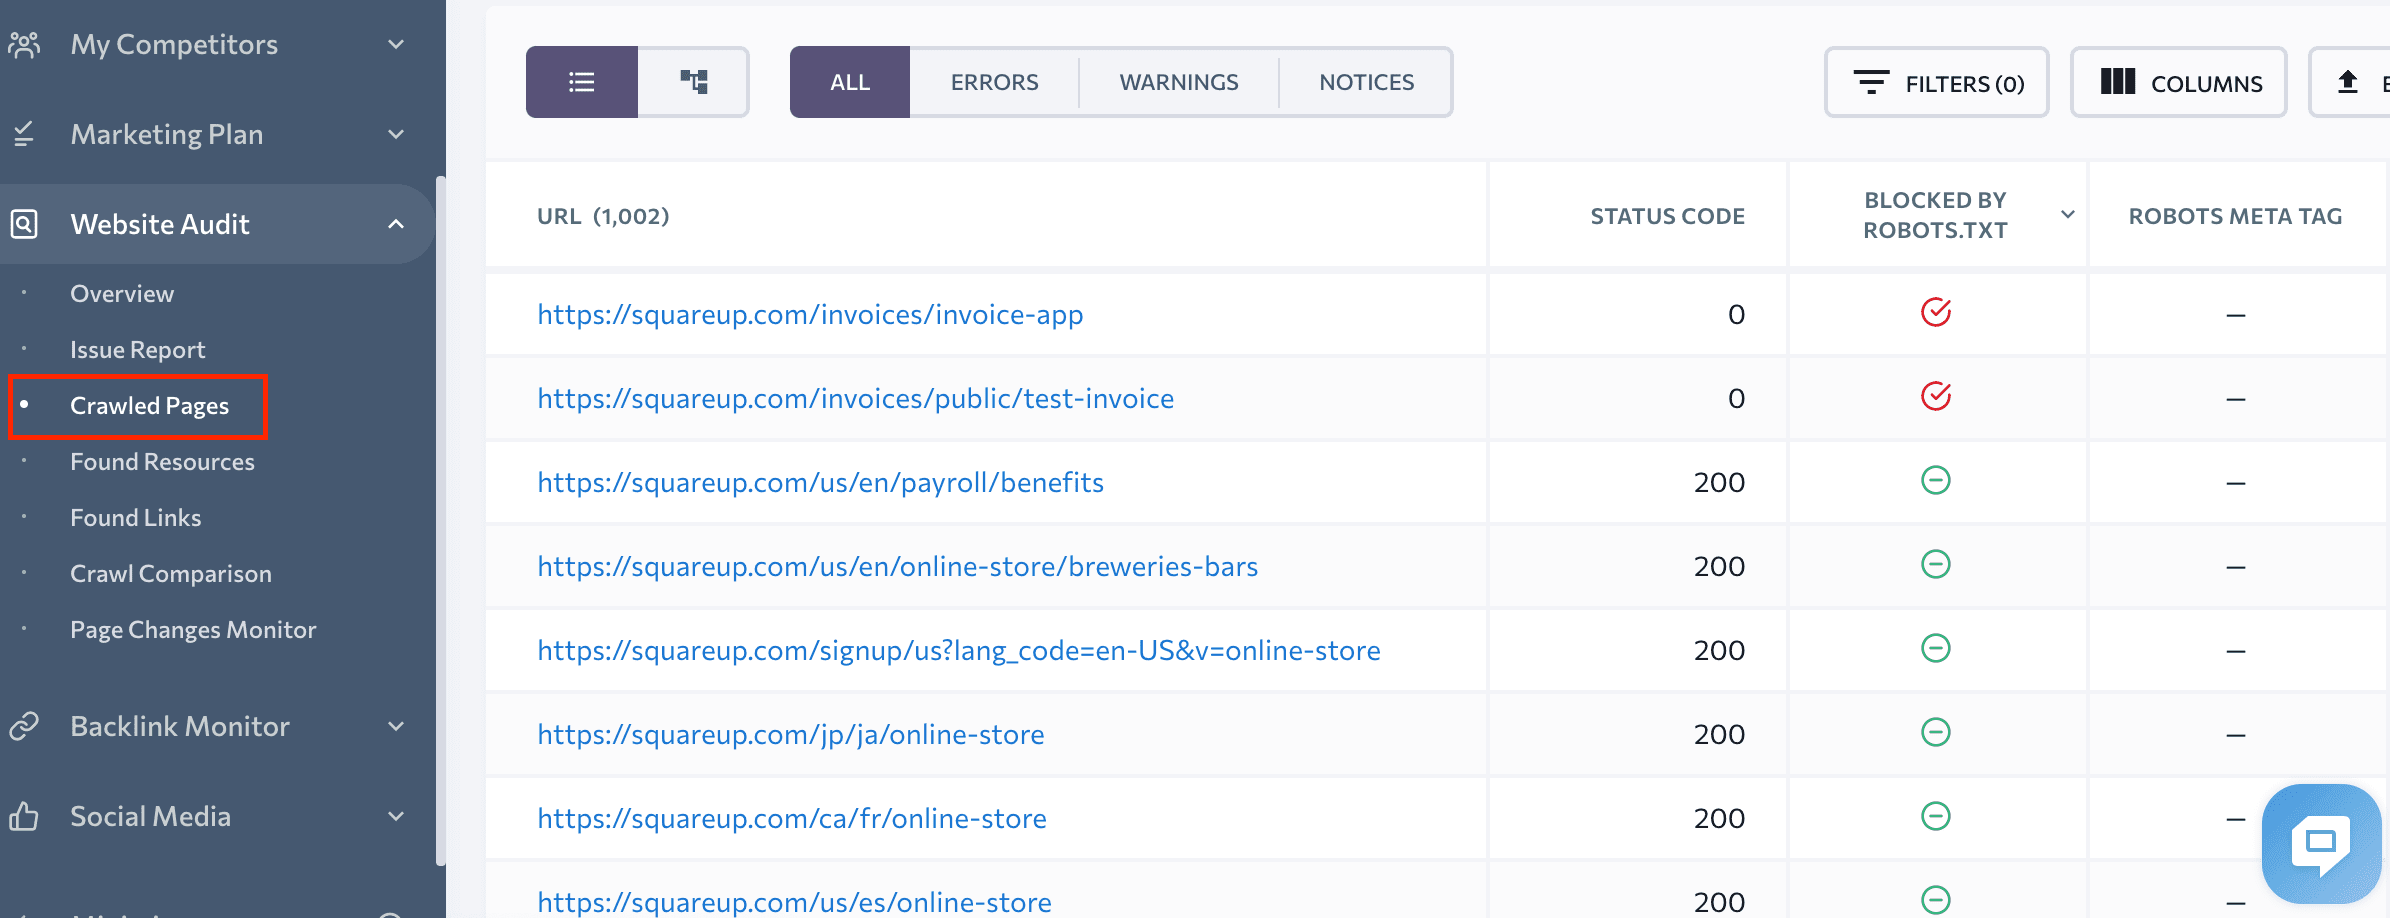Open Crawl Comparison in sidebar

tap(170, 574)
